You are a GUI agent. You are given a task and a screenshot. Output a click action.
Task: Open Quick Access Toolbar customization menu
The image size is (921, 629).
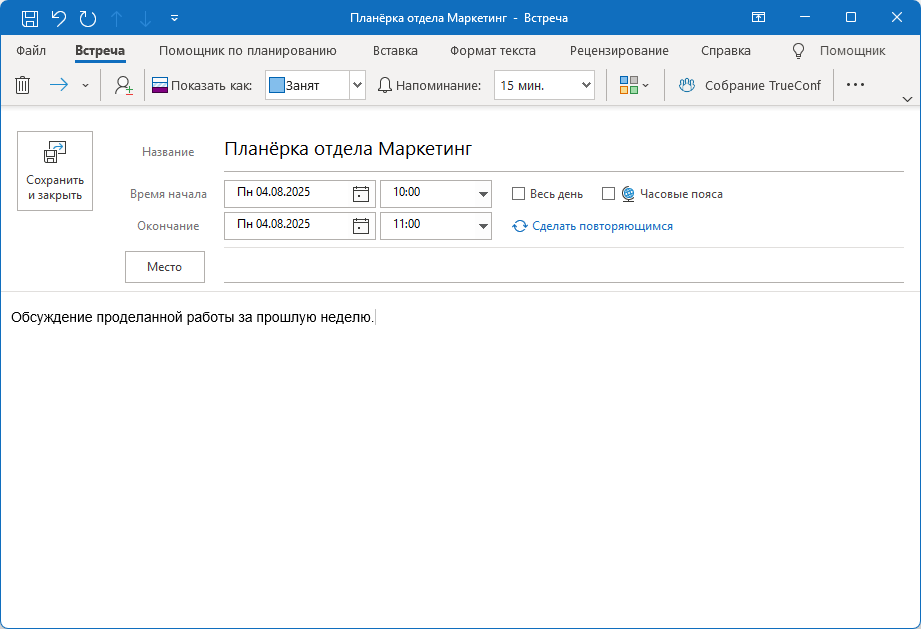174,18
